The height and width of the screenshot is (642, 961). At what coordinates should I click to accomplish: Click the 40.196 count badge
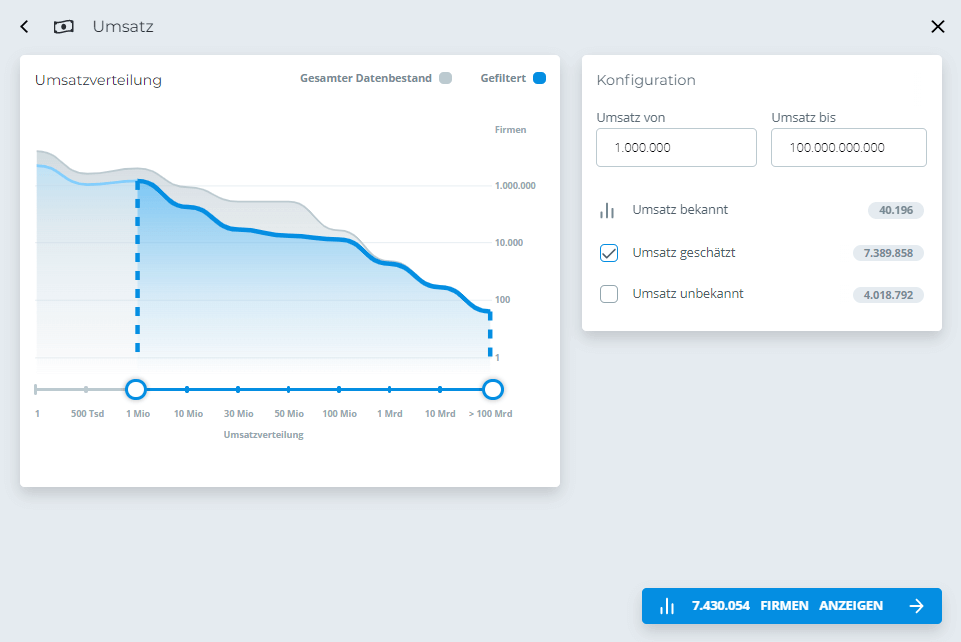(896, 211)
